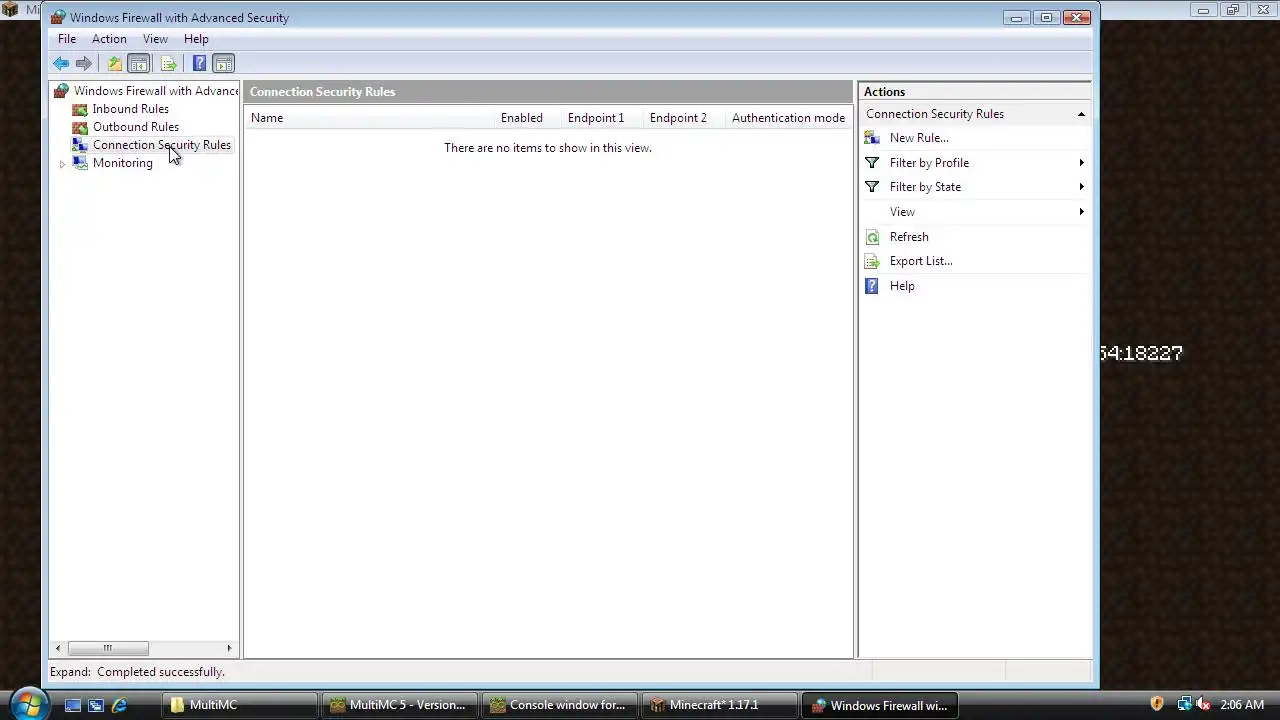
Task: Open the Windows Start orb
Action: coord(27,704)
